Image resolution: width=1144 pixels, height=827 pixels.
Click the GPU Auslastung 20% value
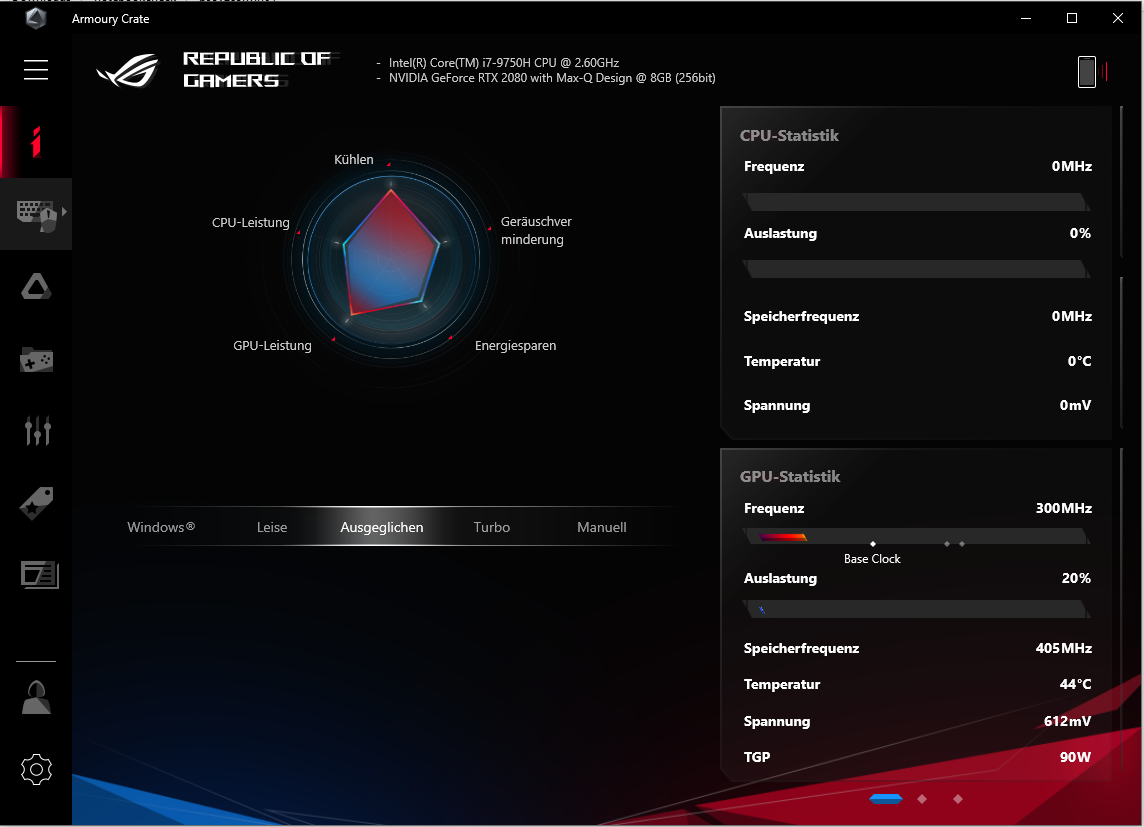pyautogui.click(x=1076, y=578)
